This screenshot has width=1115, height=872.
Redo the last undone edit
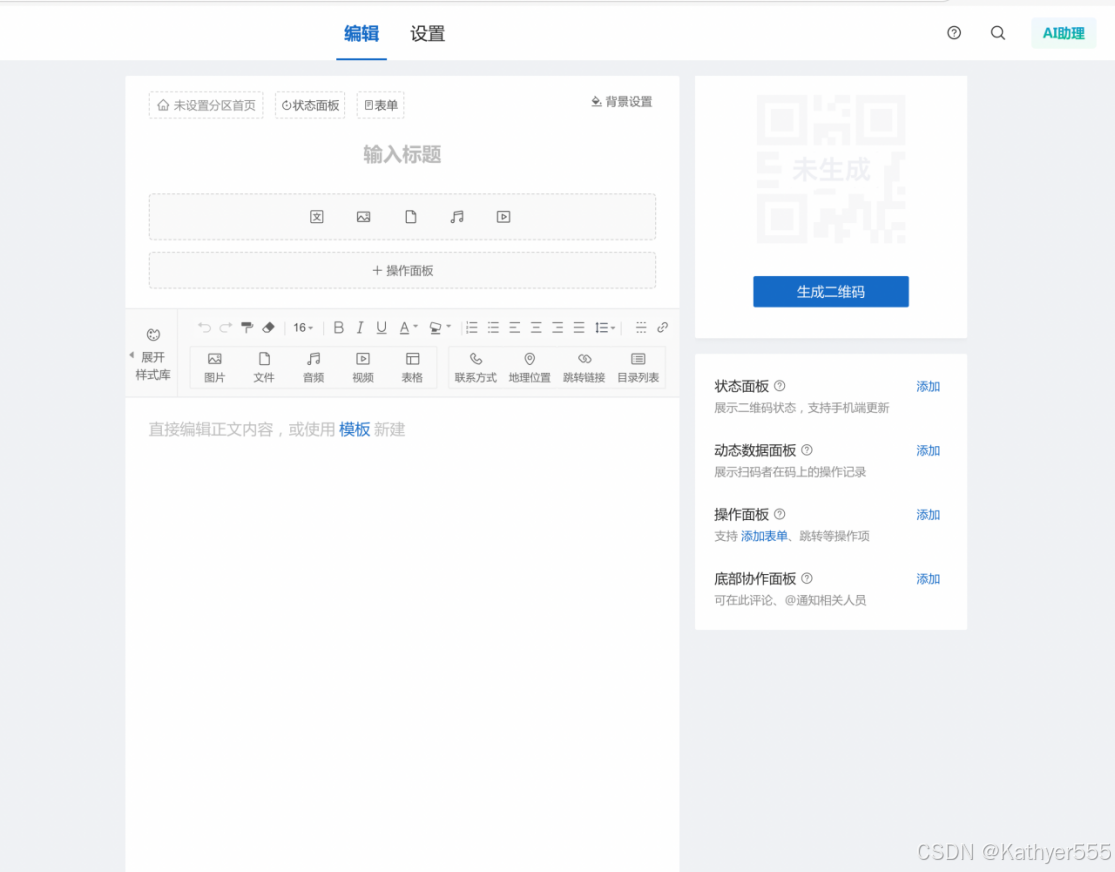[225, 327]
